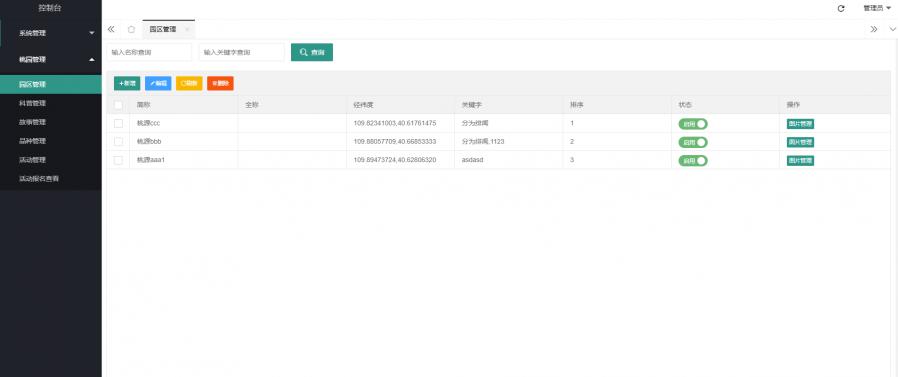Click the refresh icon in the top bar
Image resolution: width=898 pixels, height=377 pixels.
point(841,9)
